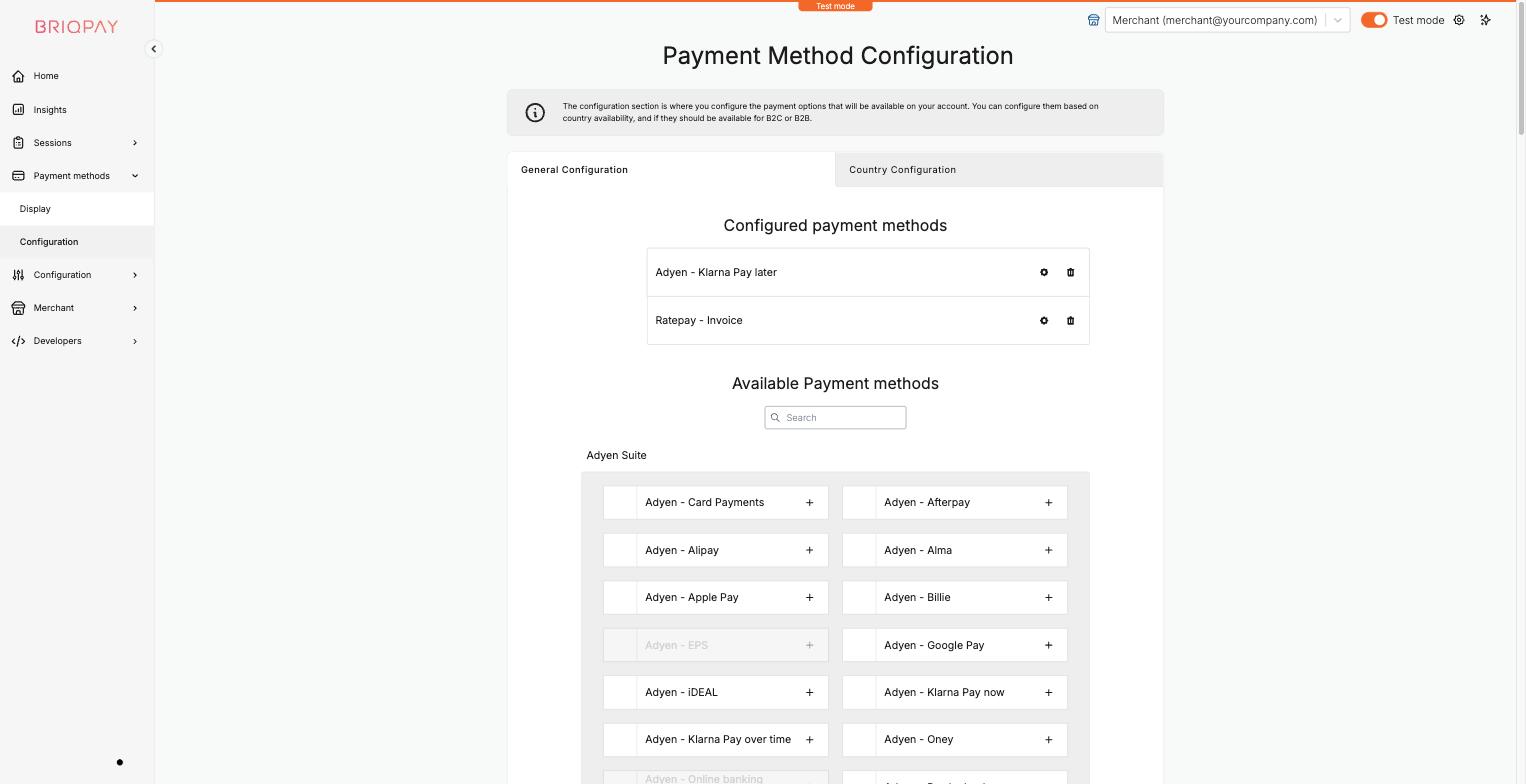Add Adyen - Card Payments with plus
Image resolution: width=1526 pixels, height=784 pixels.
click(810, 503)
